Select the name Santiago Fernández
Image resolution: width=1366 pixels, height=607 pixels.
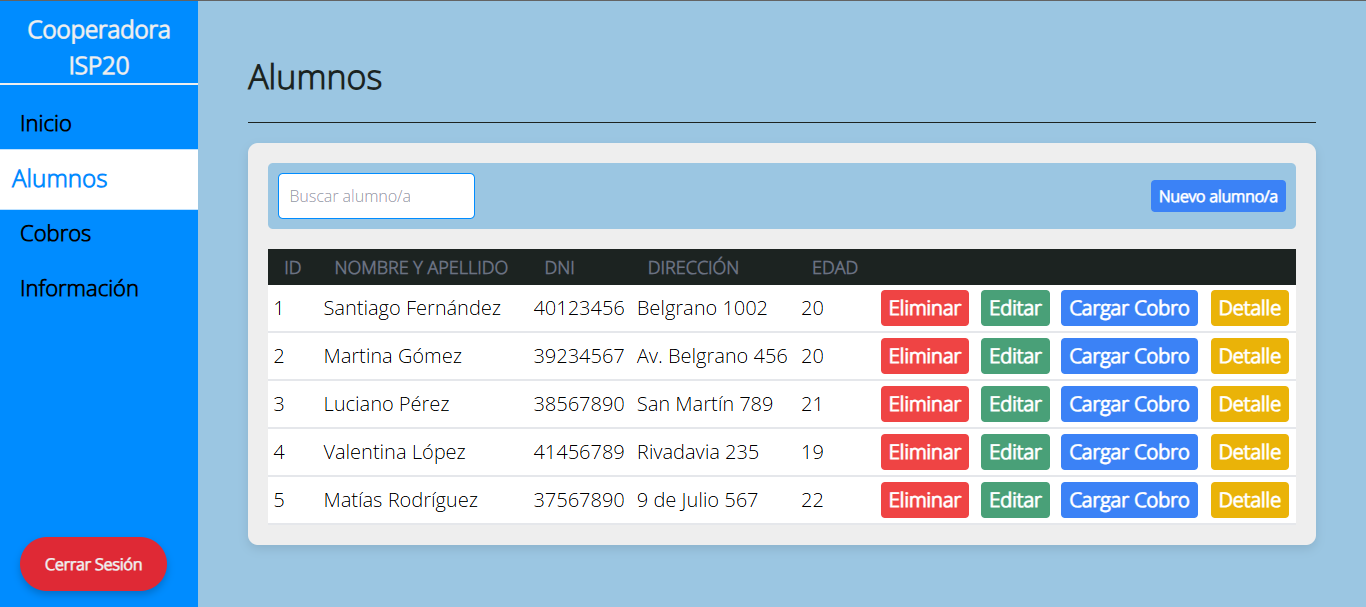412,308
